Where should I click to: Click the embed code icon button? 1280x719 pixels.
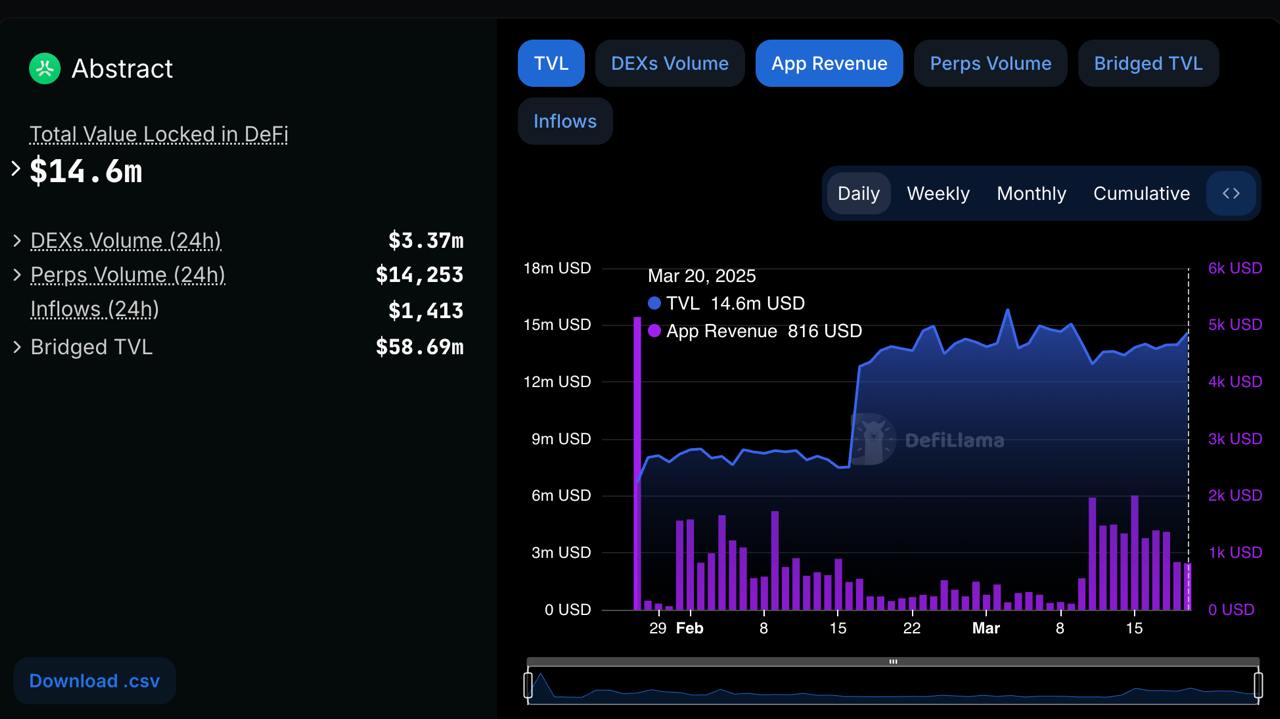pyautogui.click(x=1231, y=193)
